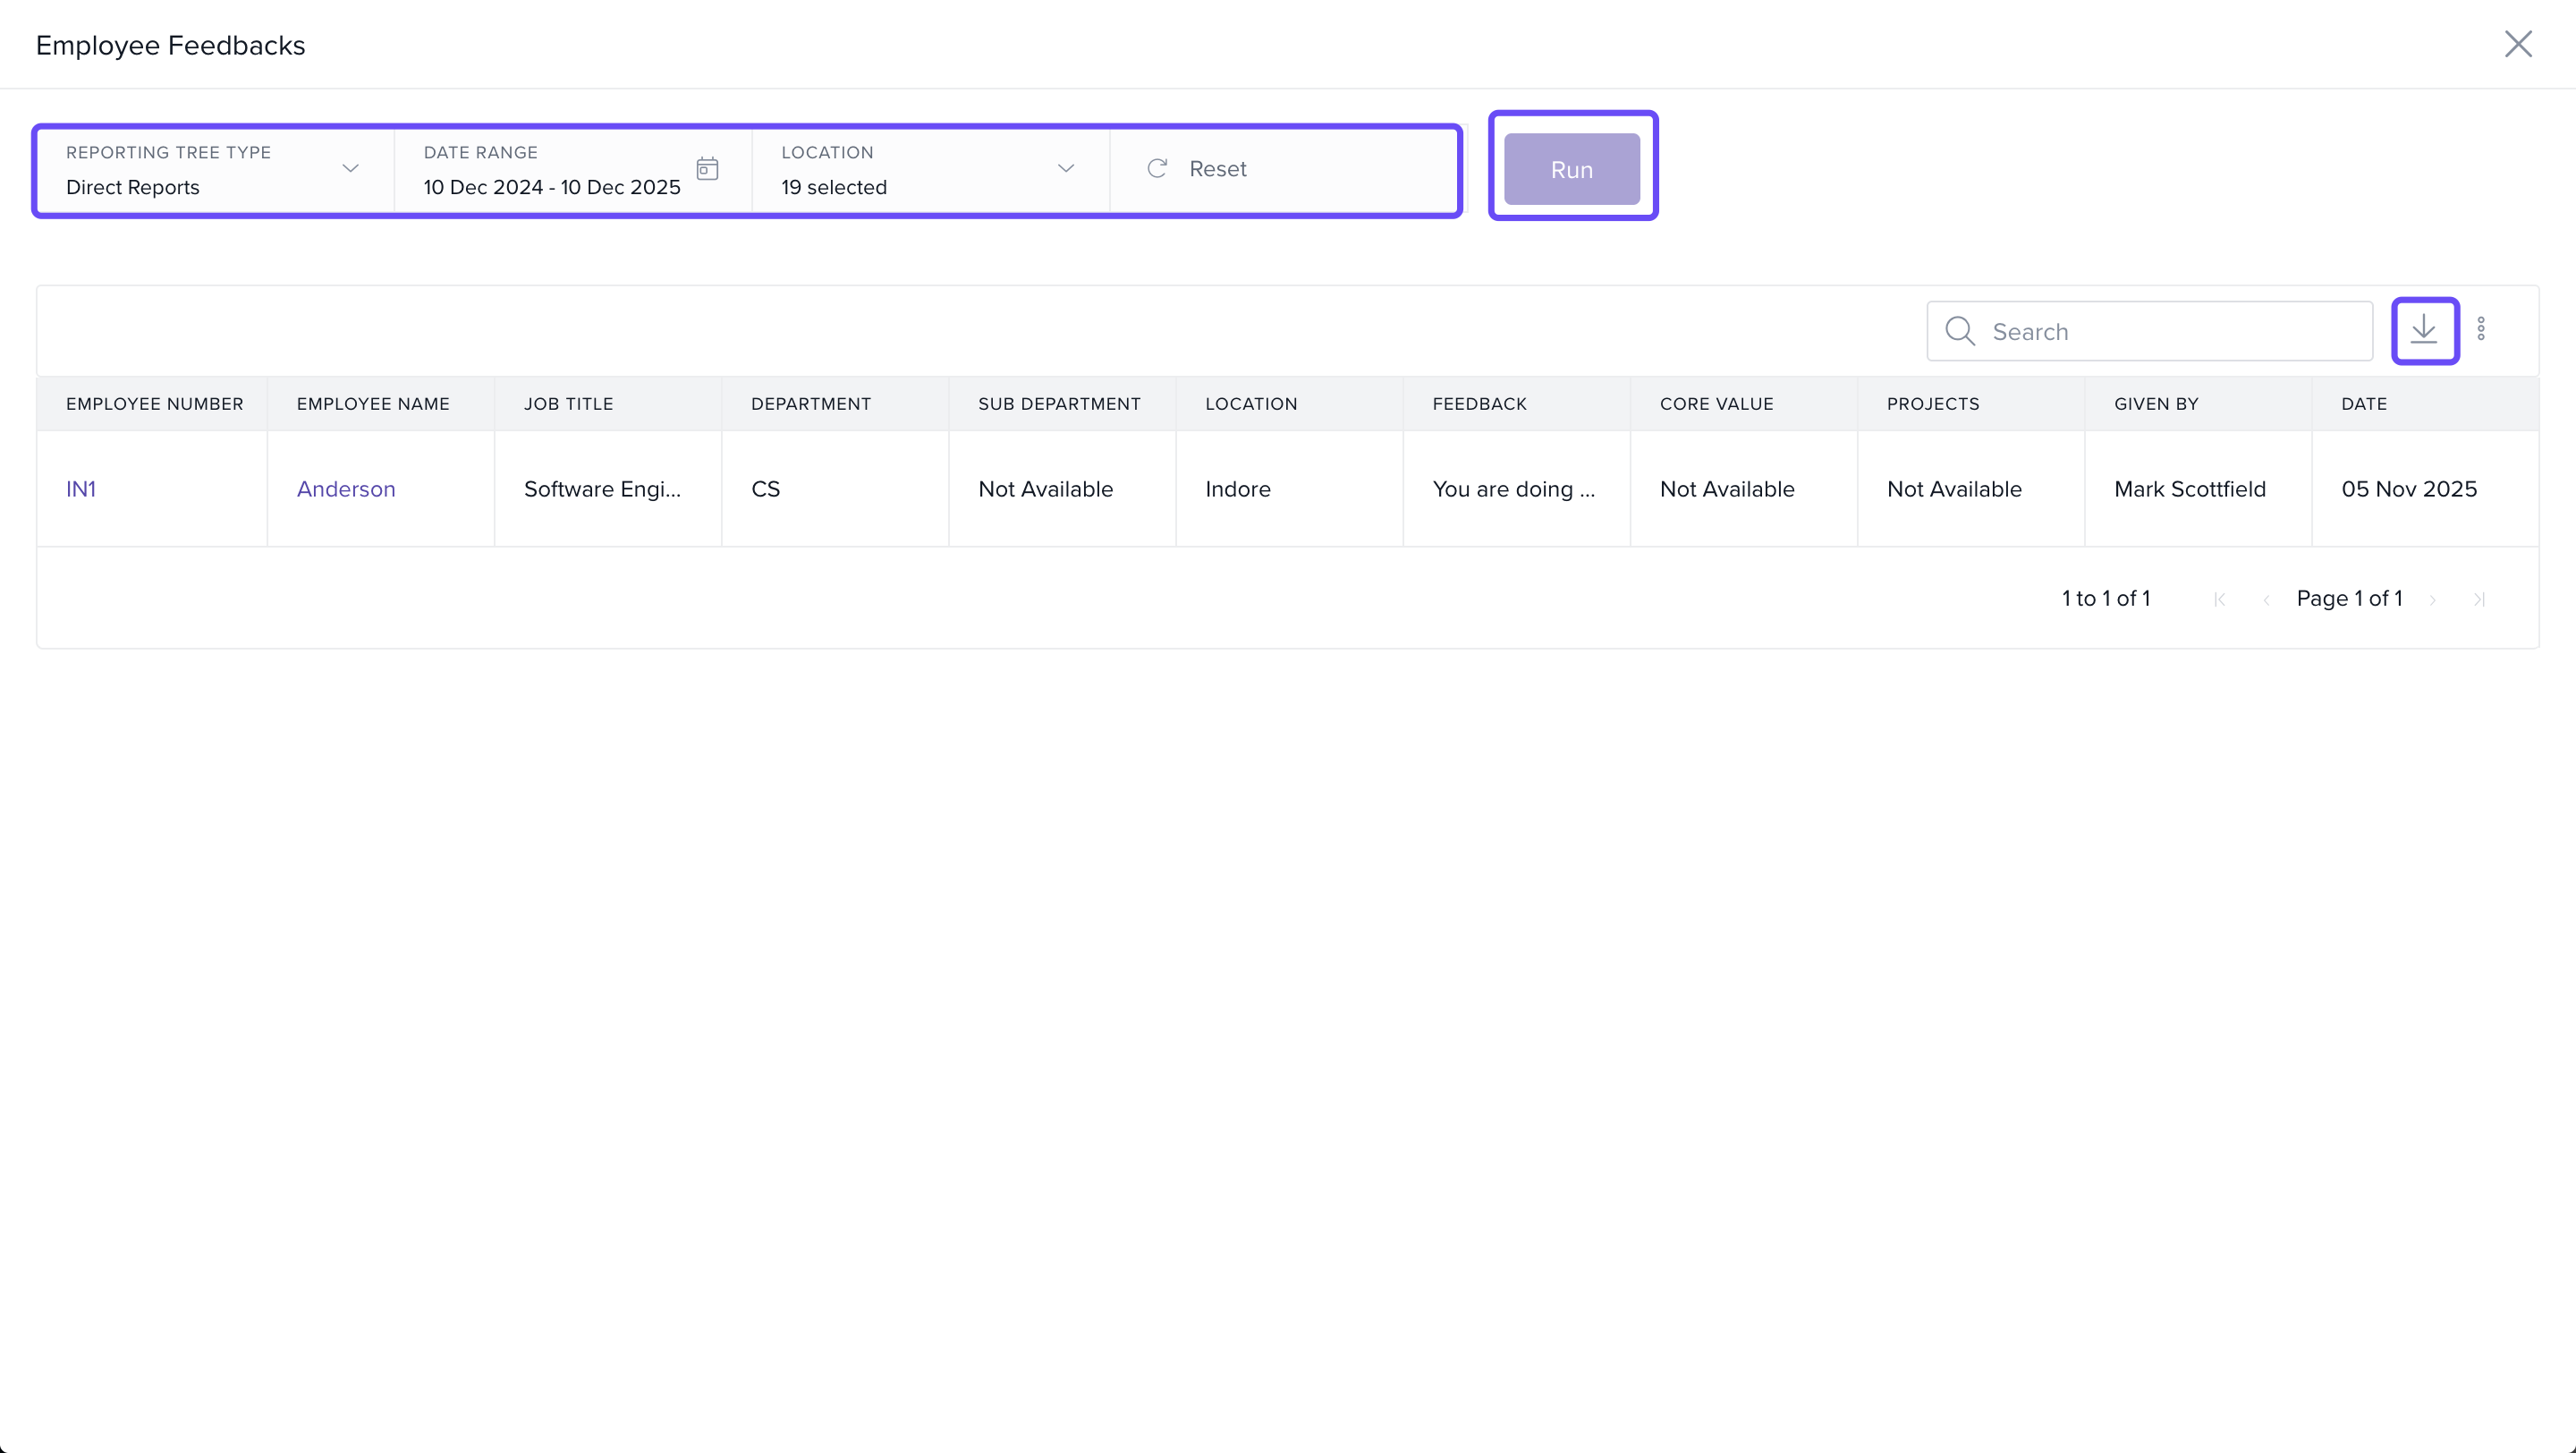This screenshot has width=2576, height=1453.
Task: Expand the Location filter dropdown
Action: click(x=1065, y=168)
